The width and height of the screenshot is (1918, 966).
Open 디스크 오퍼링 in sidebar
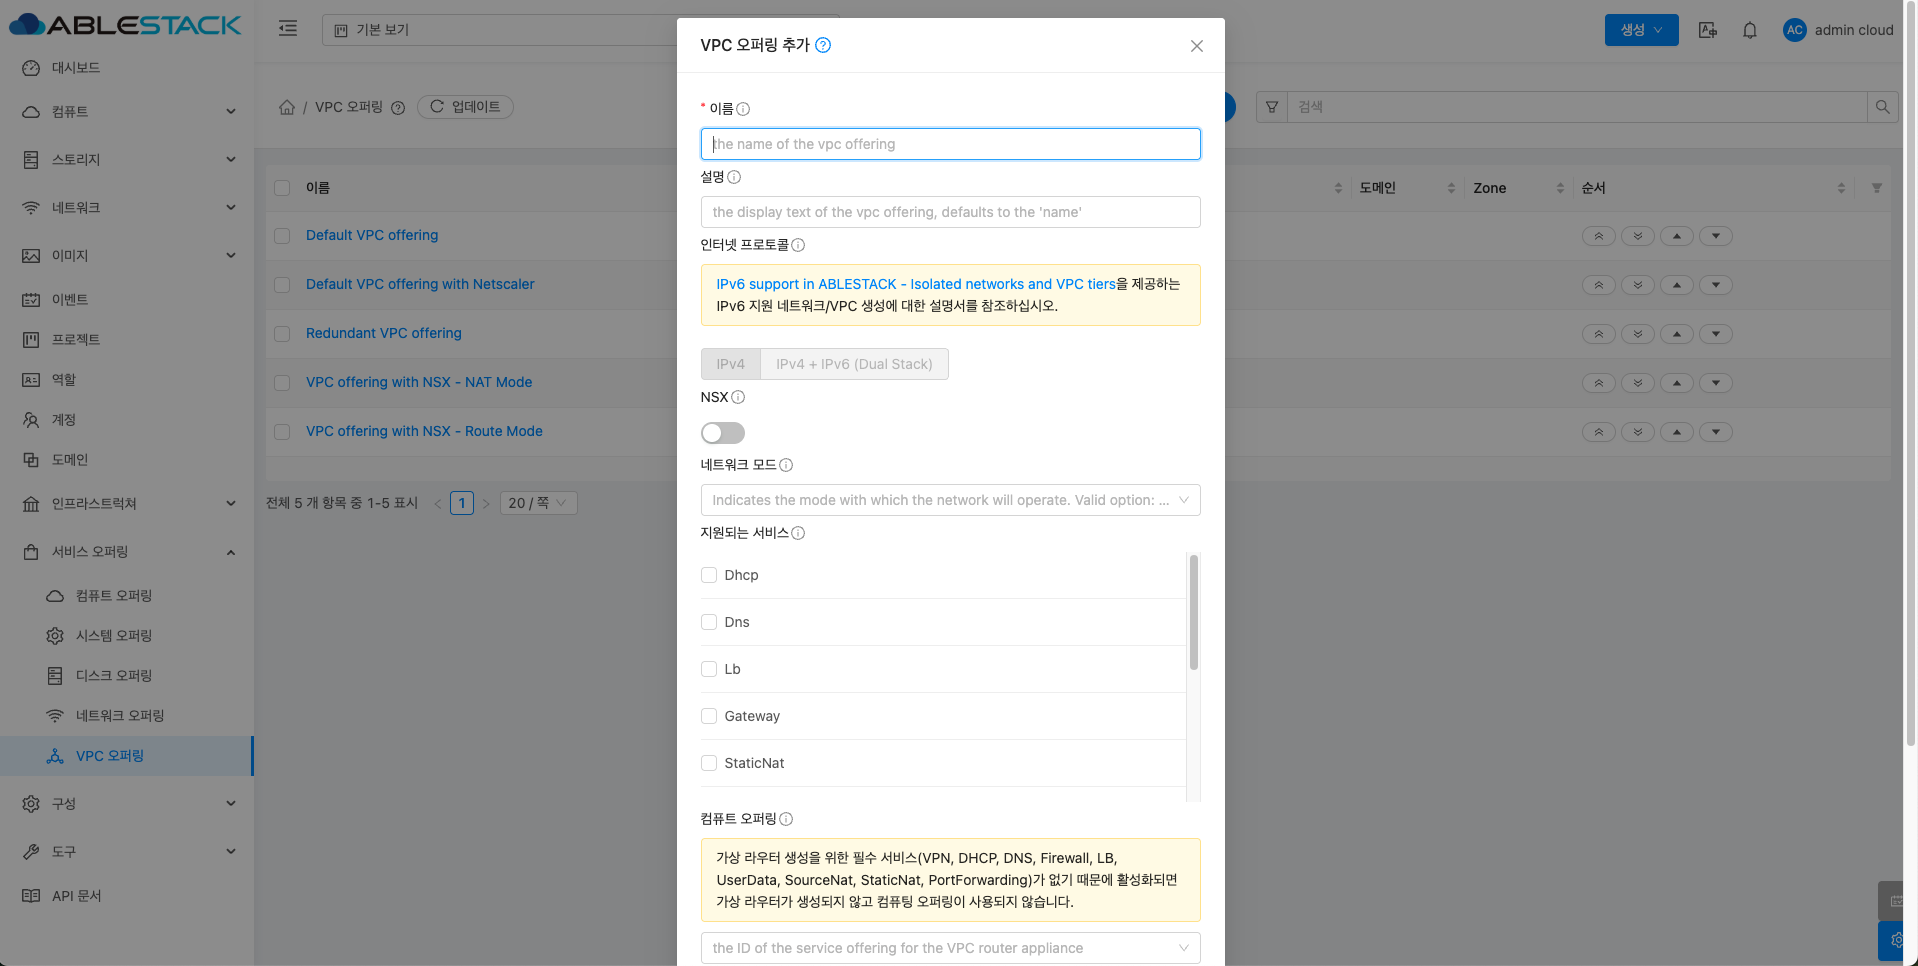click(127, 676)
